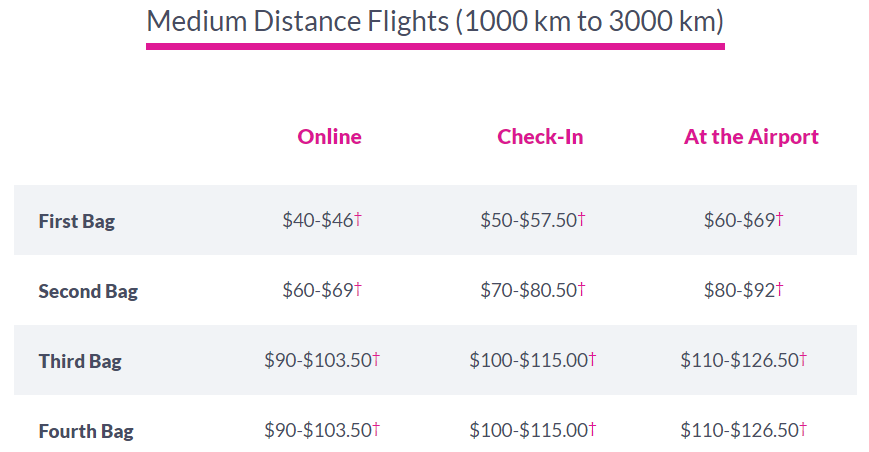Click the dagger footnote after First Bag $60-$69

pyautogui.click(x=780, y=219)
